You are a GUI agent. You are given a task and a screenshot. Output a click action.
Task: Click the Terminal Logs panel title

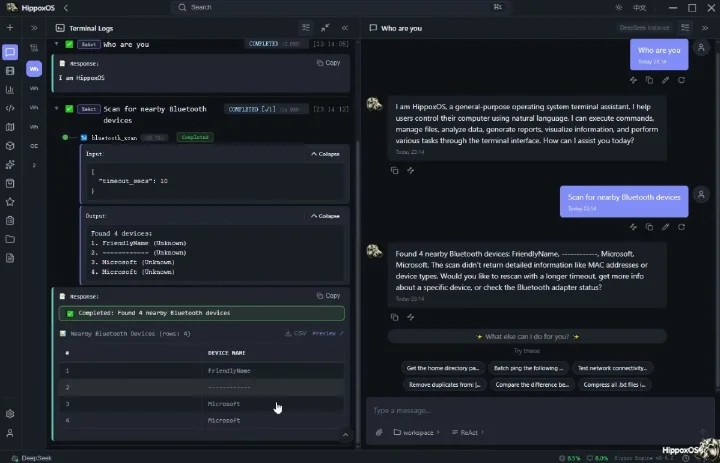click(91, 28)
